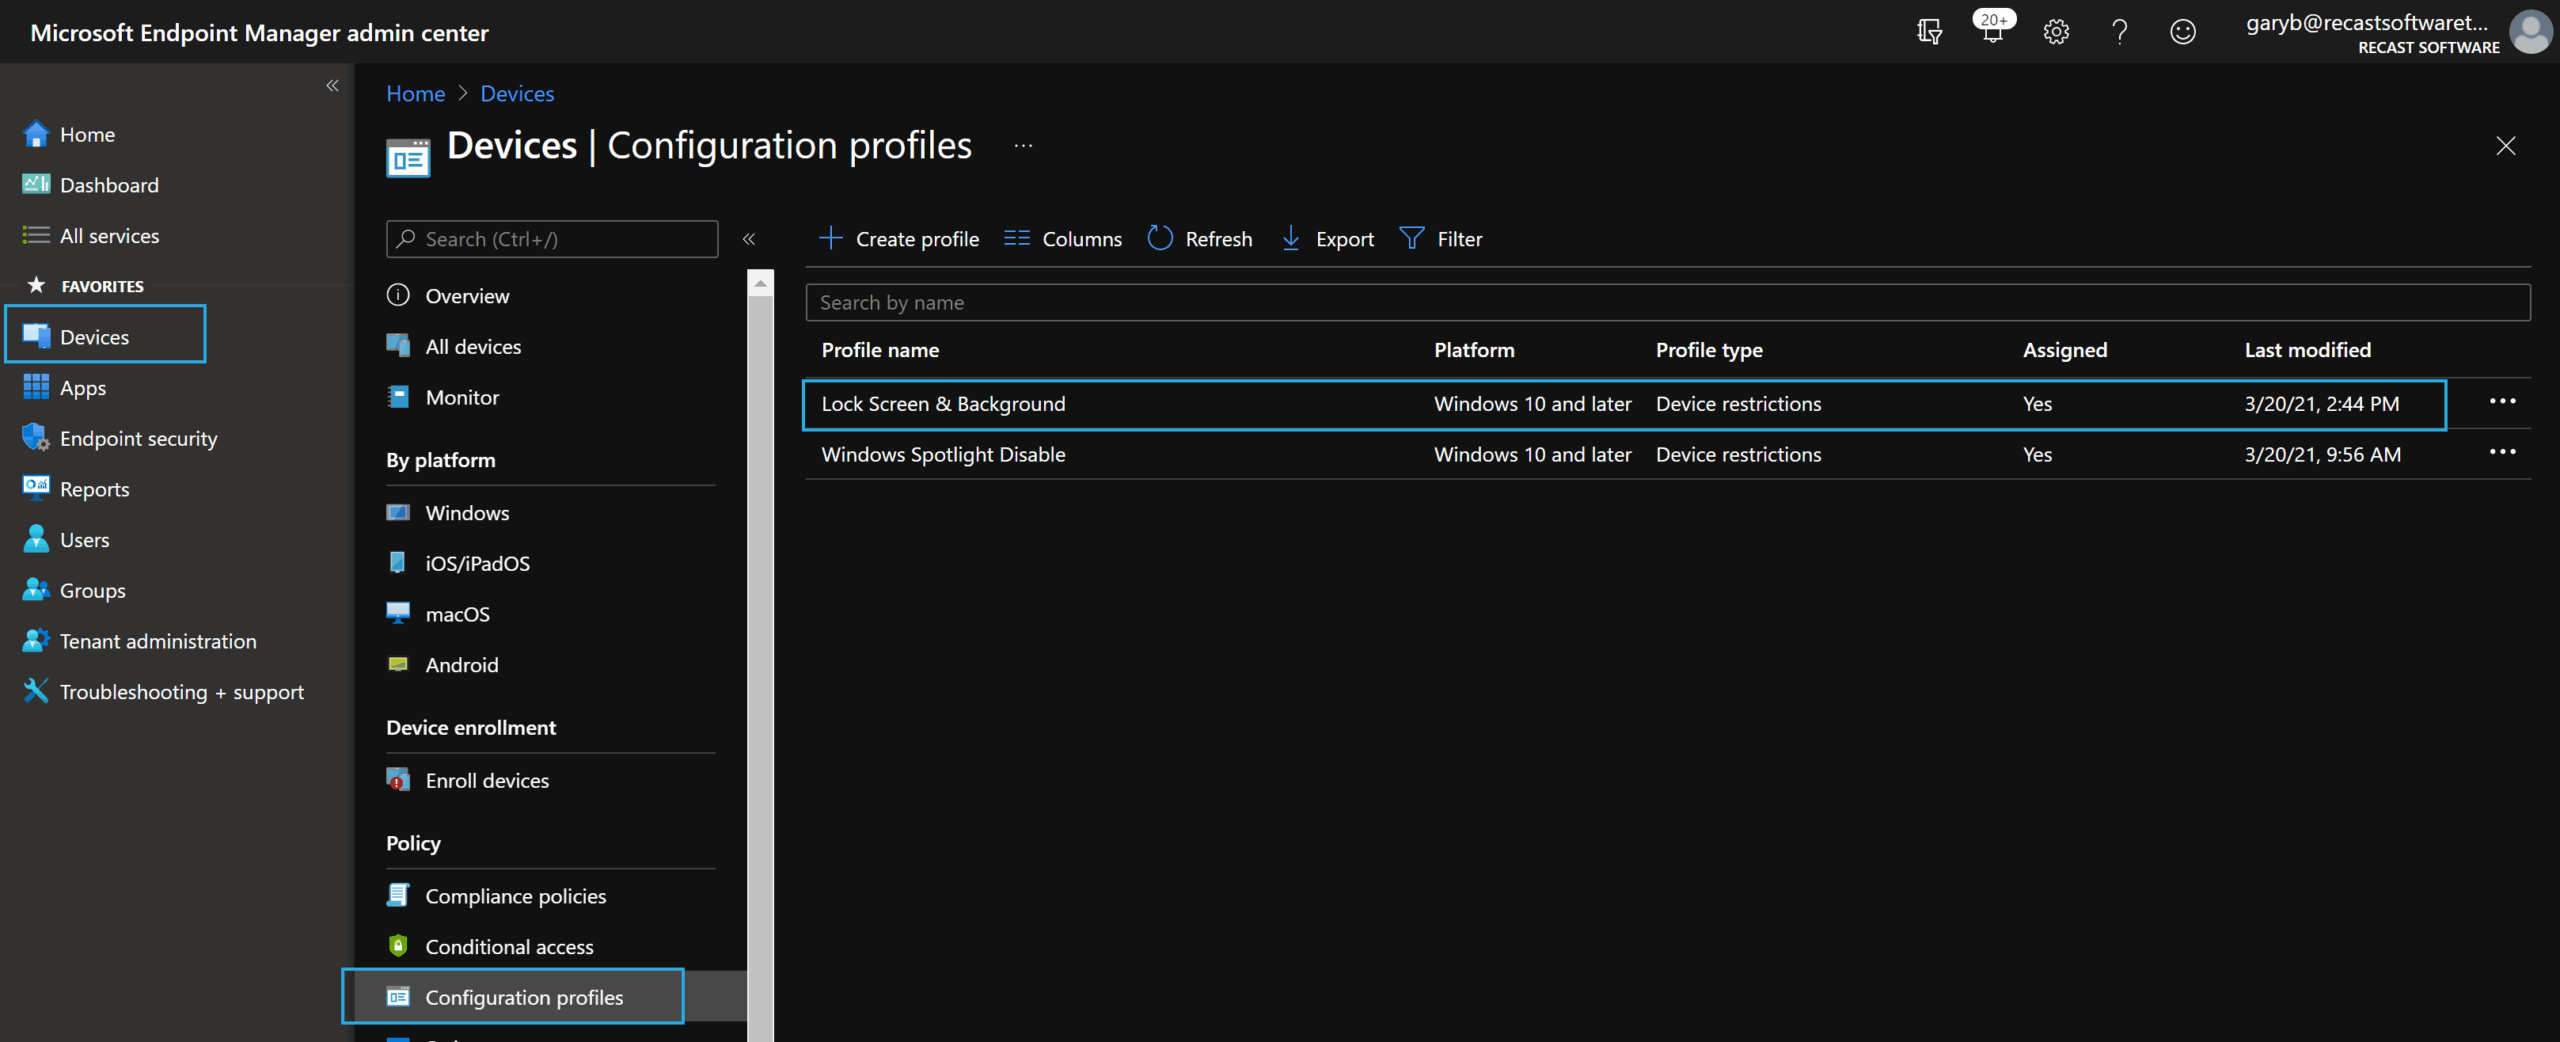
Task: Click the Create profile button
Action: [899, 239]
